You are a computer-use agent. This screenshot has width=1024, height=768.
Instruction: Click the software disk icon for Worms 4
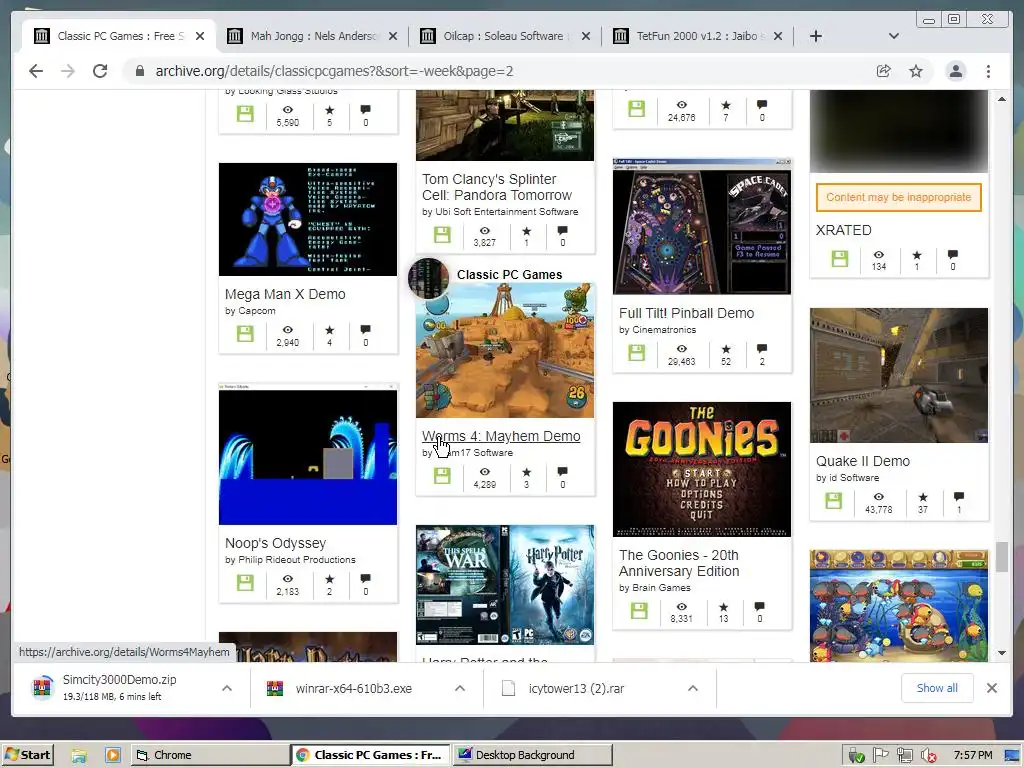click(442, 475)
